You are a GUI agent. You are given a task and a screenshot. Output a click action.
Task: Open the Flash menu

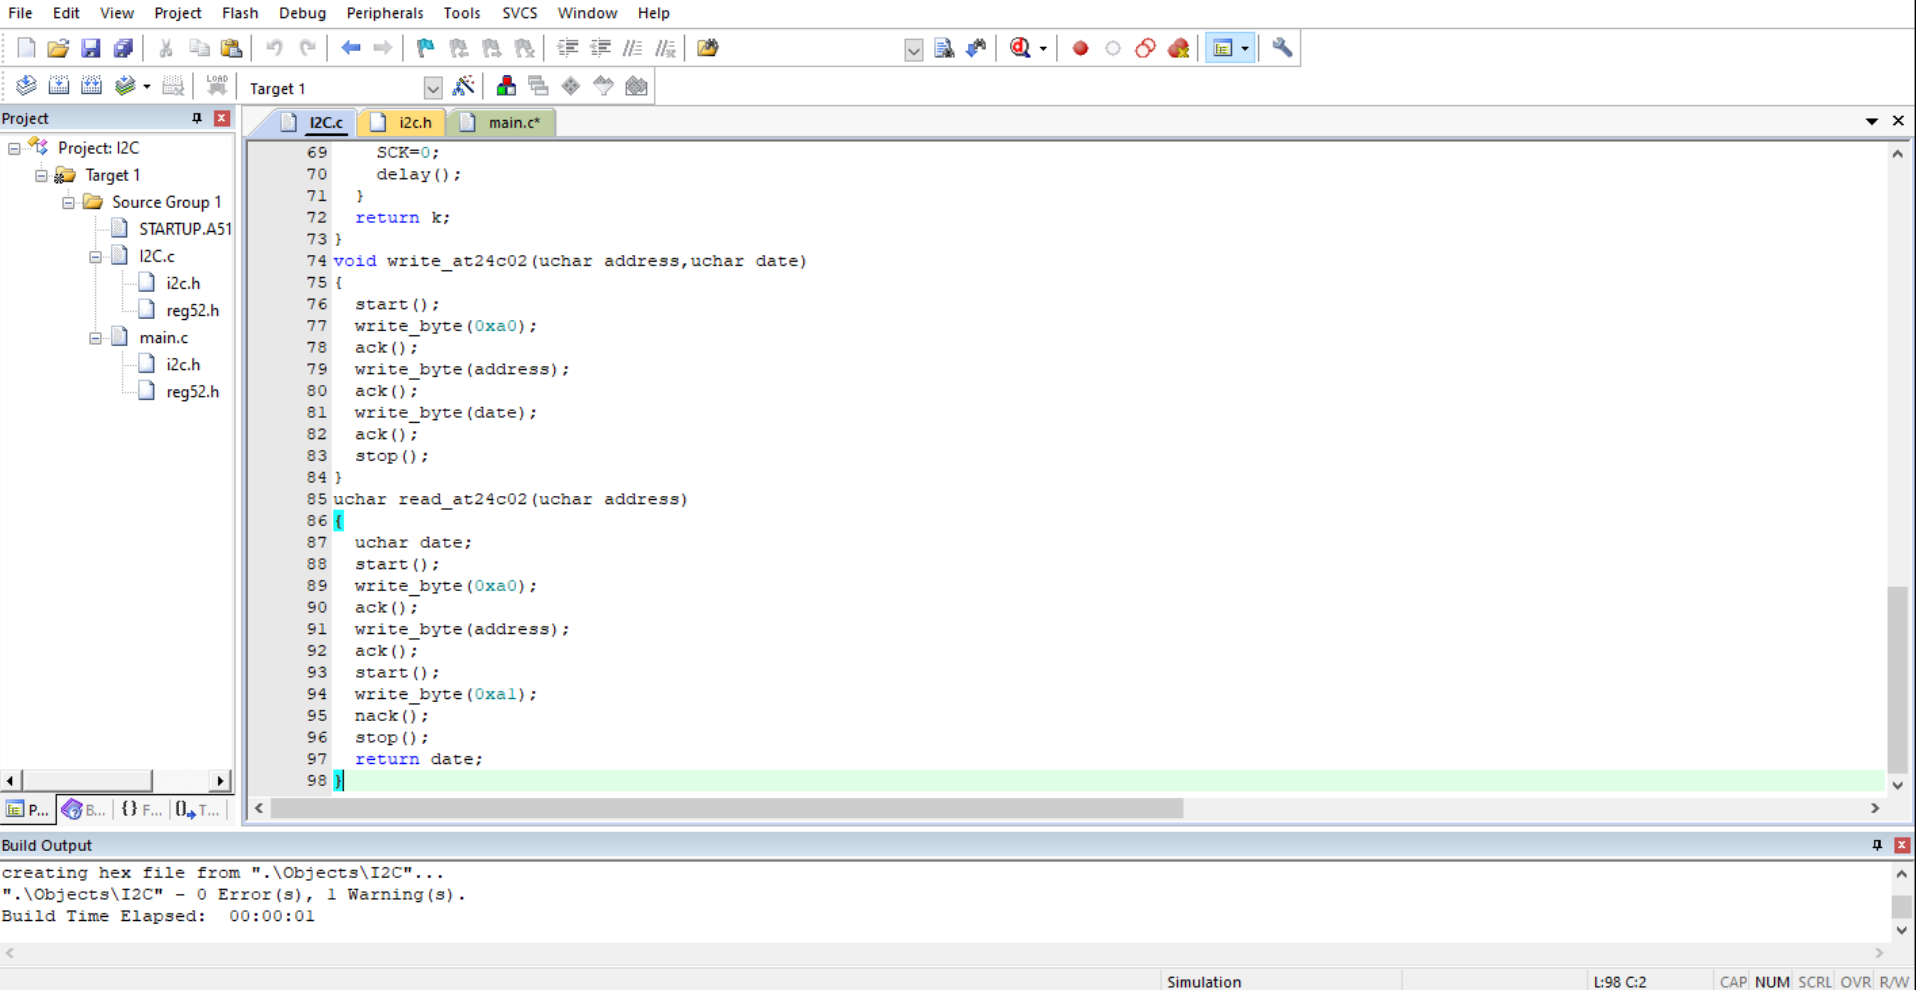point(240,13)
